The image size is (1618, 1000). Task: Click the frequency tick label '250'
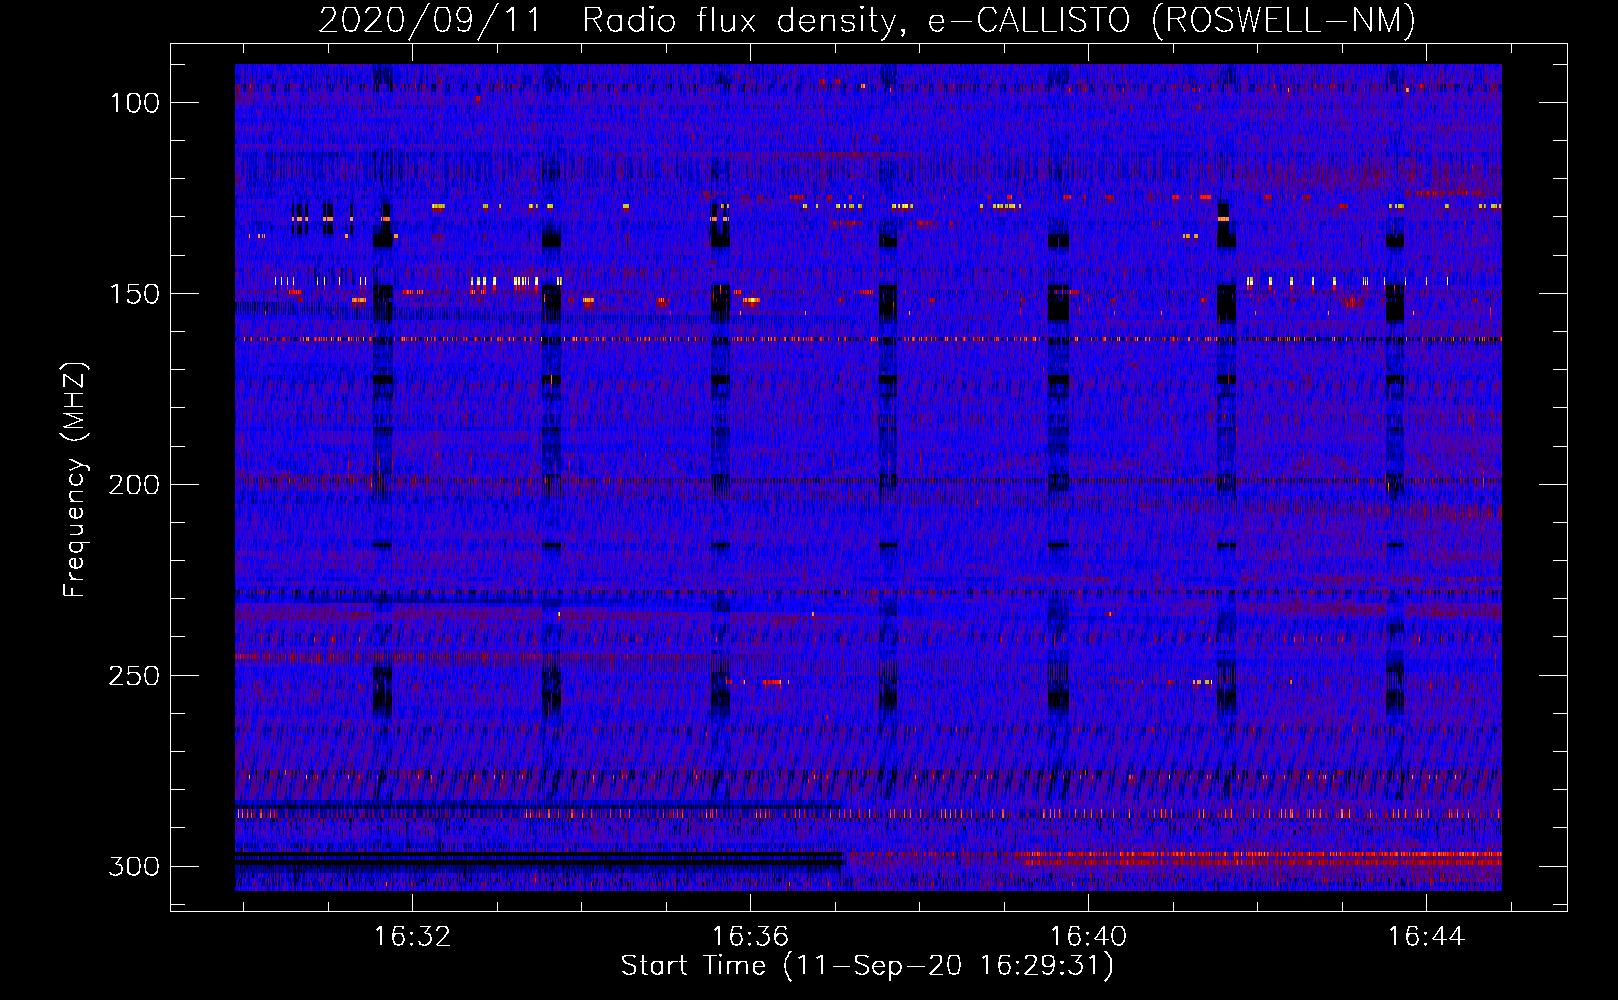click(134, 676)
